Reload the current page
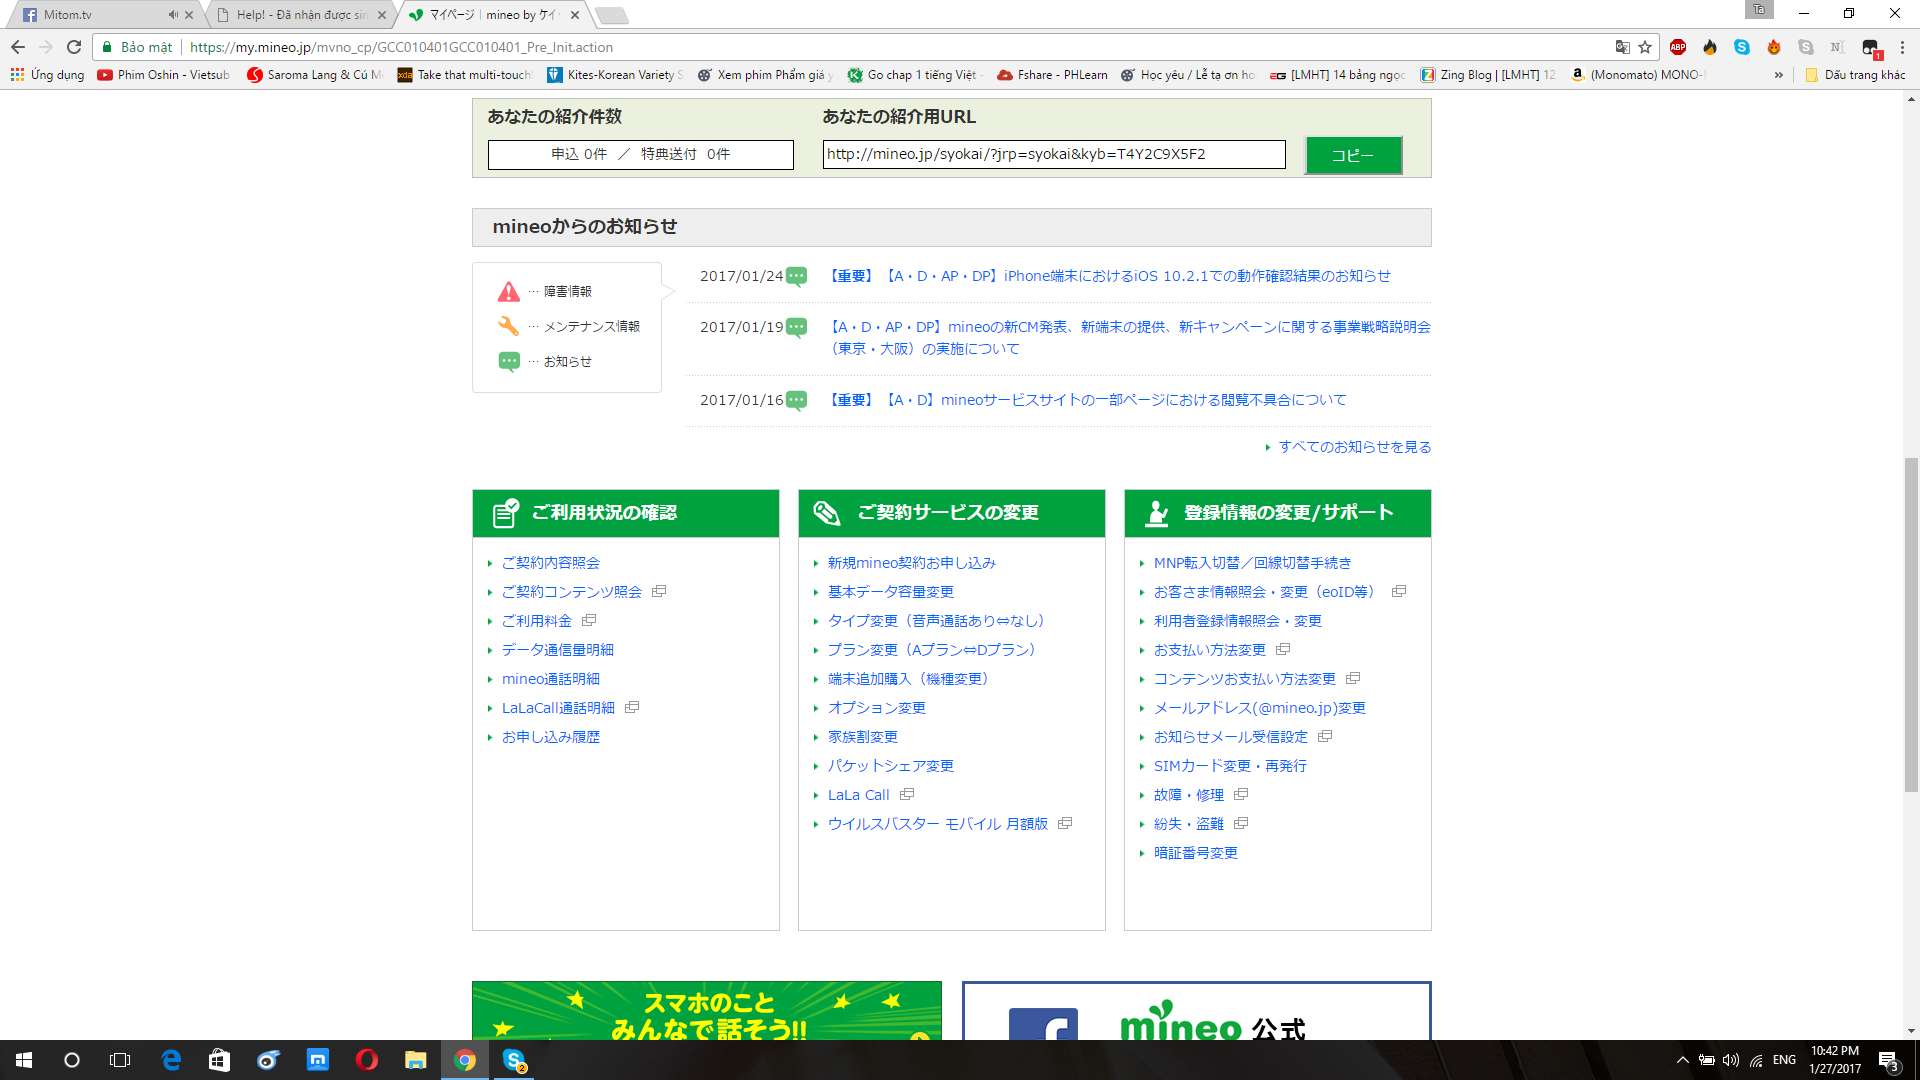The image size is (1920, 1080). pyautogui.click(x=74, y=47)
